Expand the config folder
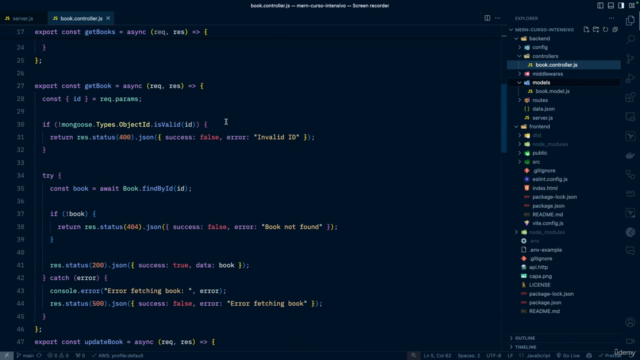The height and width of the screenshot is (360, 640). (x=540, y=47)
